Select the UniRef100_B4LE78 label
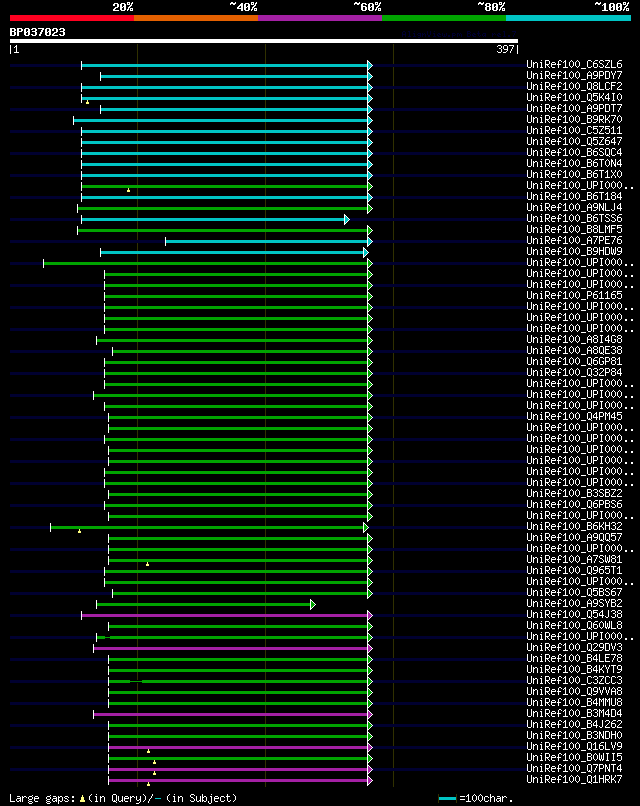Screen dimensions: 640x806 point(574,658)
